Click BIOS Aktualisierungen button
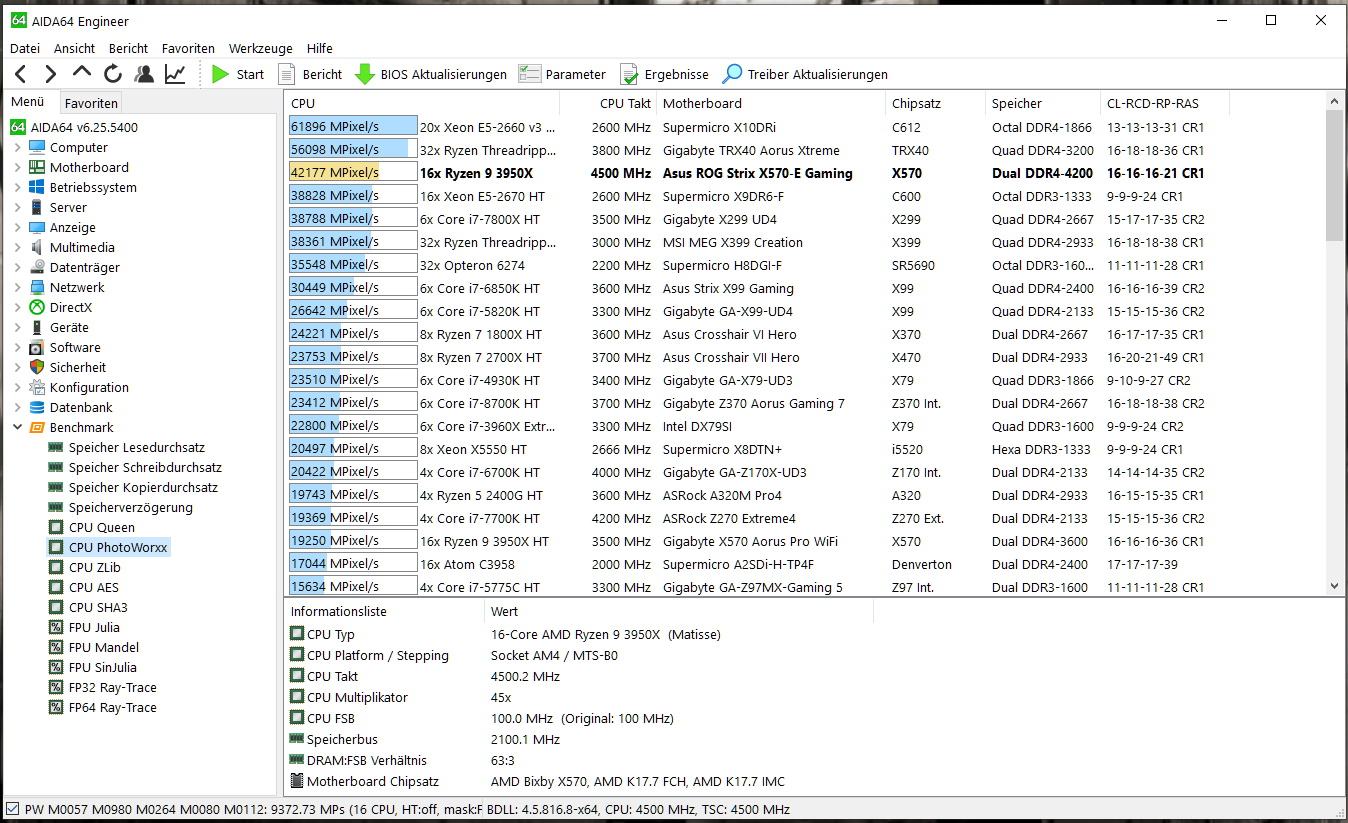Screen dimensions: 1348x823 (431, 74)
